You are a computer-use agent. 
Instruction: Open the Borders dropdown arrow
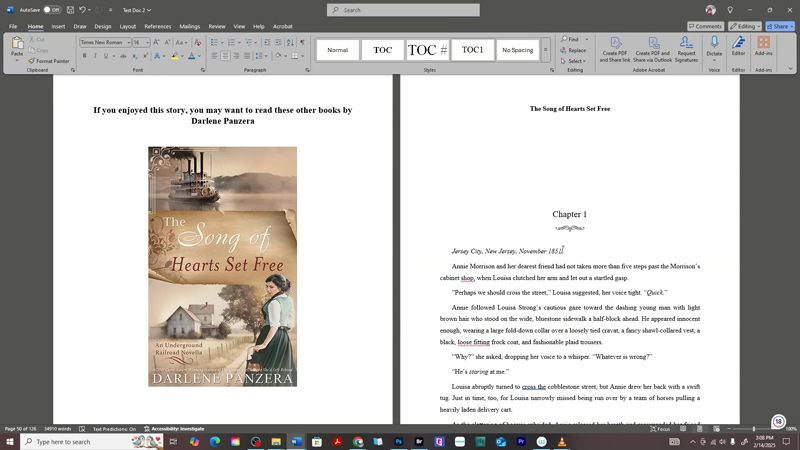tap(302, 56)
